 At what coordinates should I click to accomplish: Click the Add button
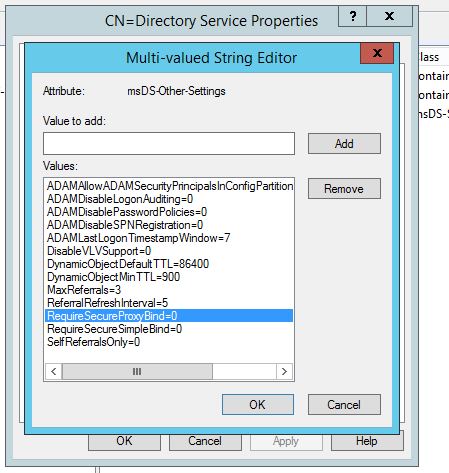pyautogui.click(x=344, y=144)
